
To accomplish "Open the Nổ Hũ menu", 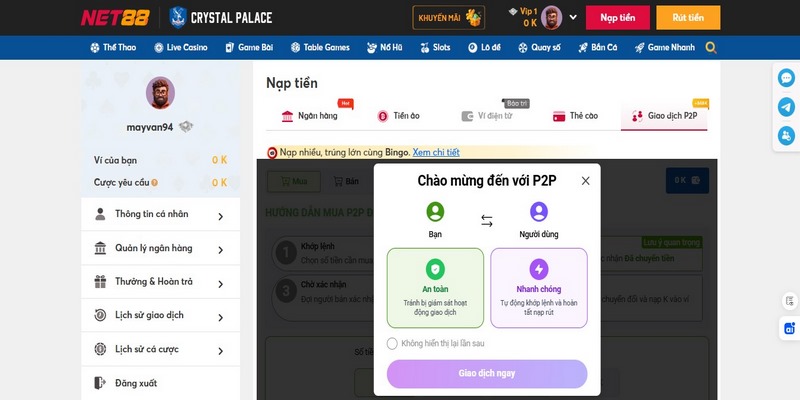I will click(385, 47).
